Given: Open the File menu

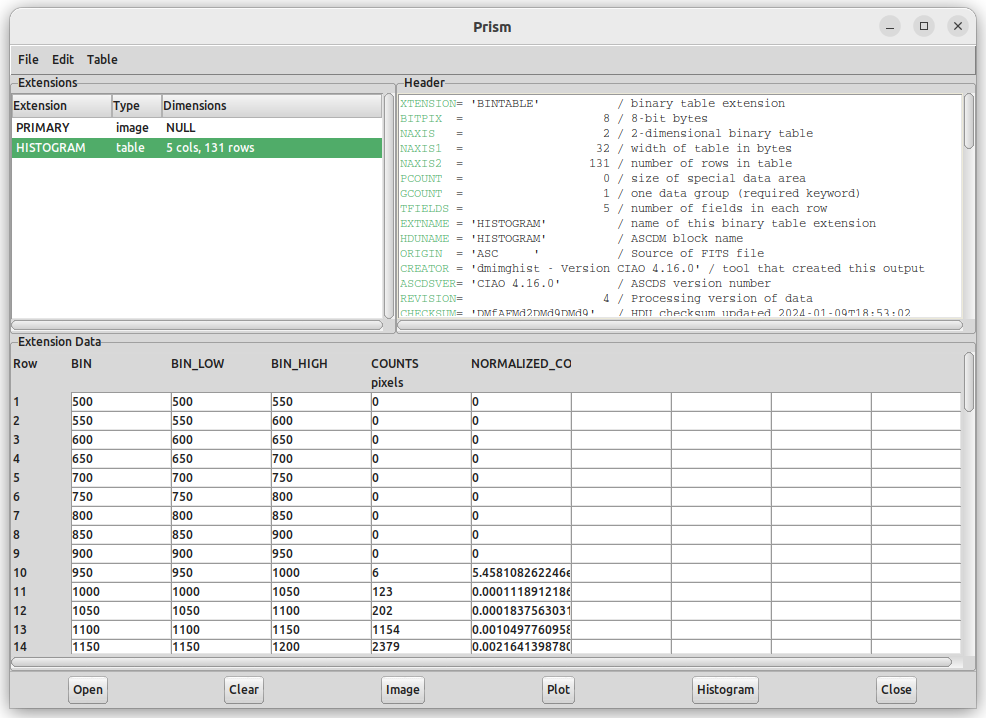Looking at the screenshot, I should click(28, 60).
